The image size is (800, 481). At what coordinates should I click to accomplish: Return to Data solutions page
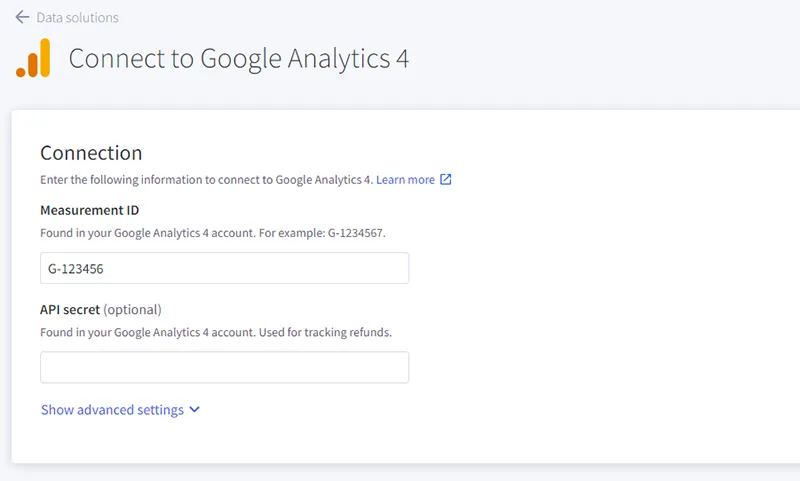click(78, 17)
